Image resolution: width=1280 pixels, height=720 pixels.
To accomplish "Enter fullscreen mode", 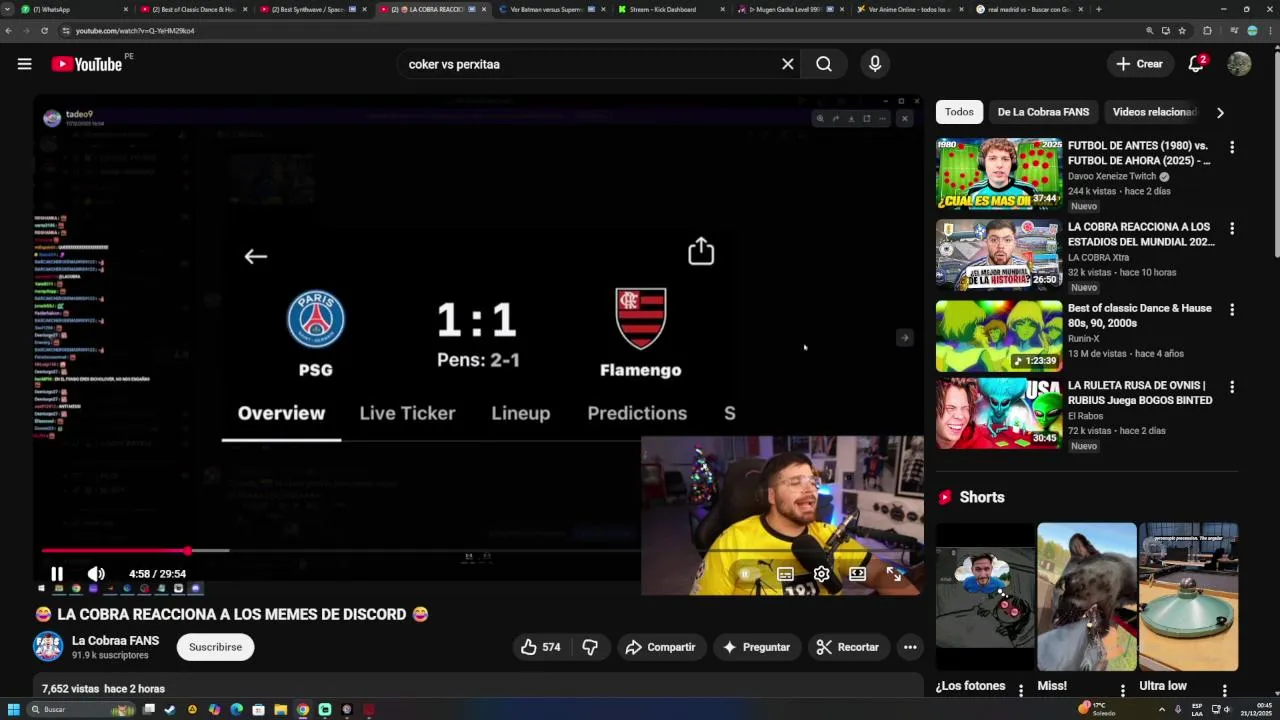I will 893,574.
